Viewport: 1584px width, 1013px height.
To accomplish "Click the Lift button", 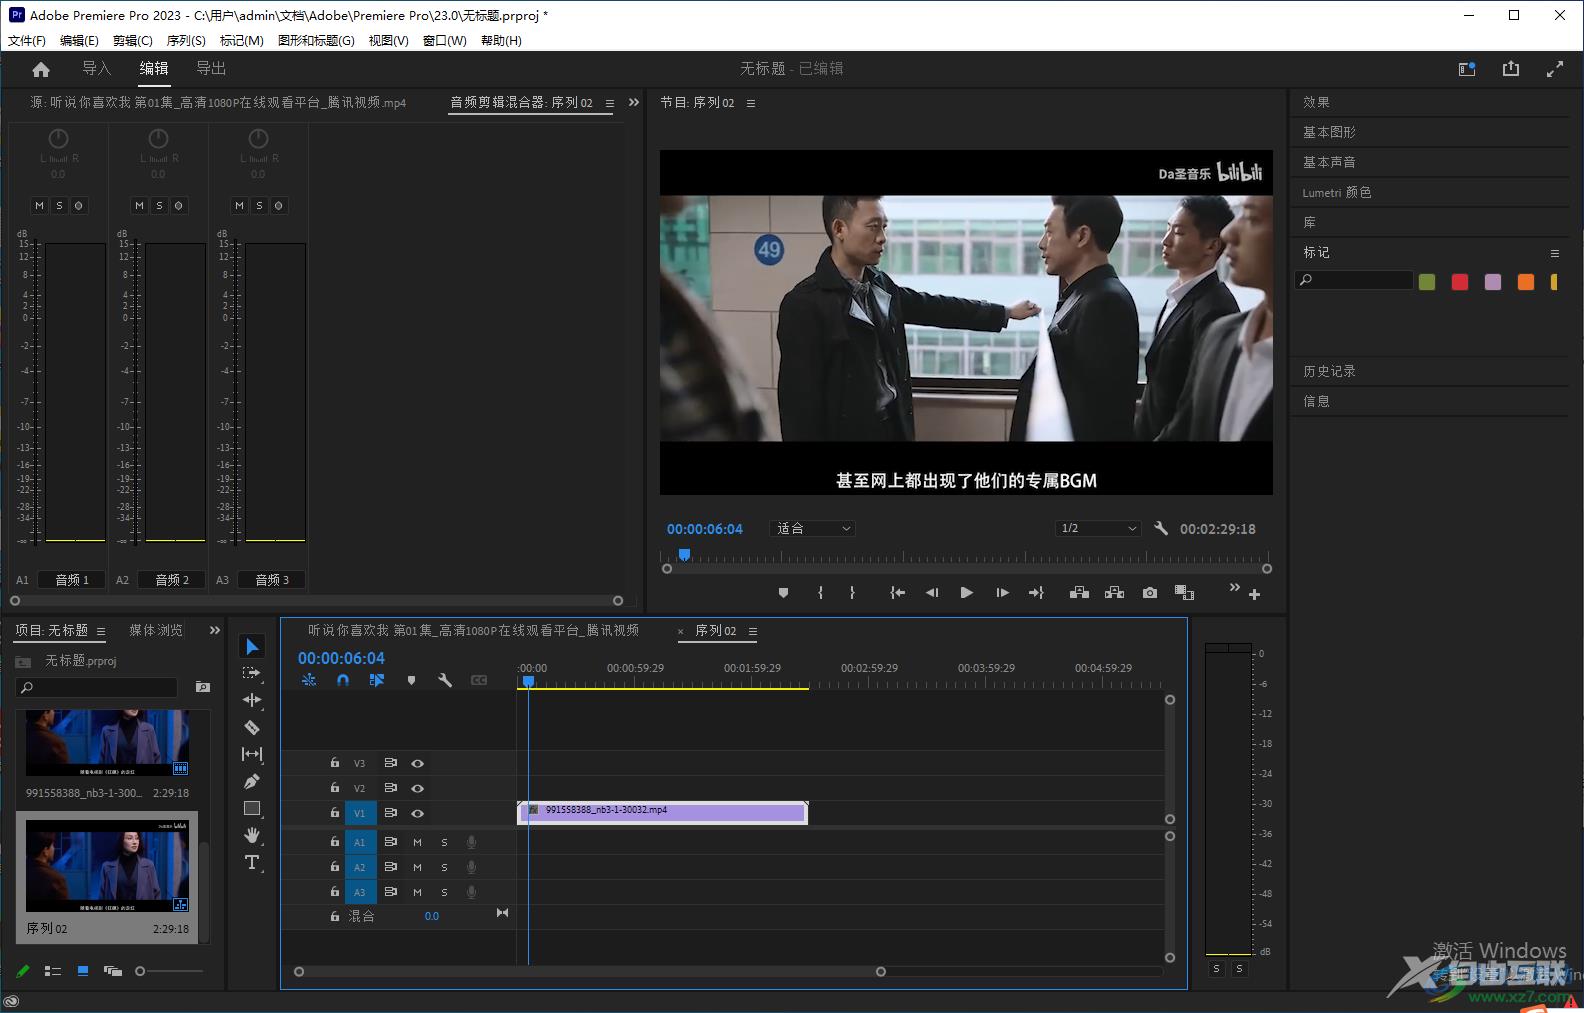I will (1079, 593).
